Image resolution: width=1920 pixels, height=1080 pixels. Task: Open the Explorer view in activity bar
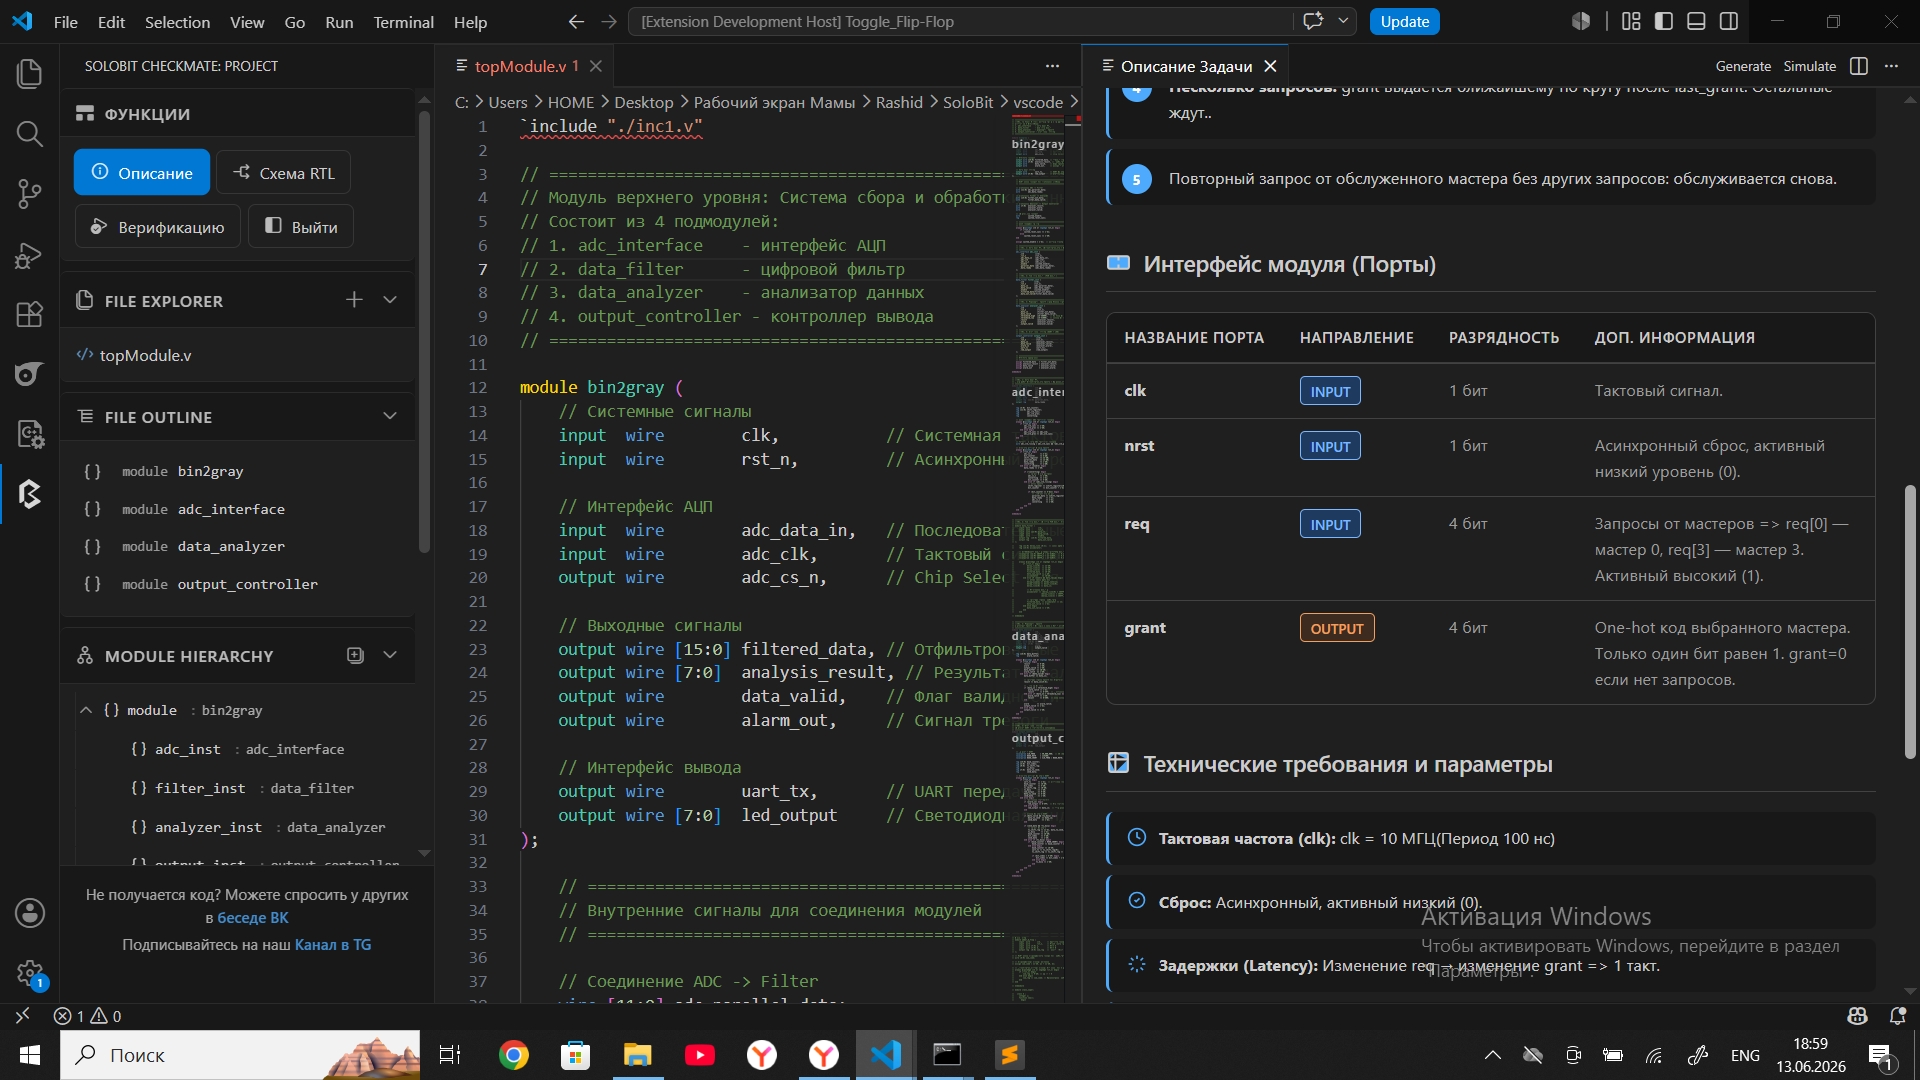click(x=29, y=74)
